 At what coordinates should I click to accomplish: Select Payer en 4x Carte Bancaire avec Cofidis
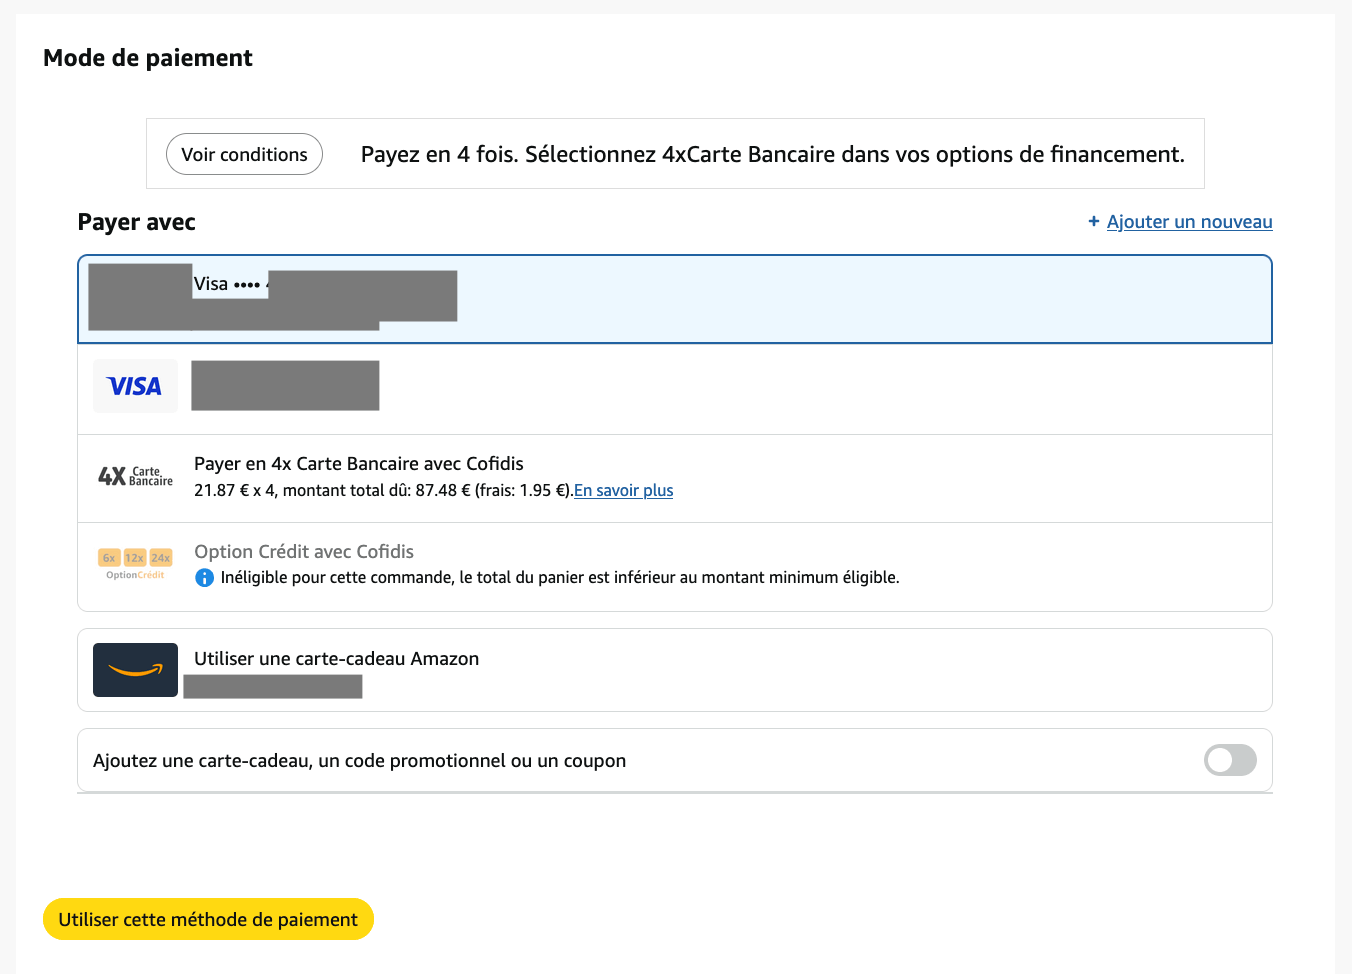pyautogui.click(x=358, y=463)
